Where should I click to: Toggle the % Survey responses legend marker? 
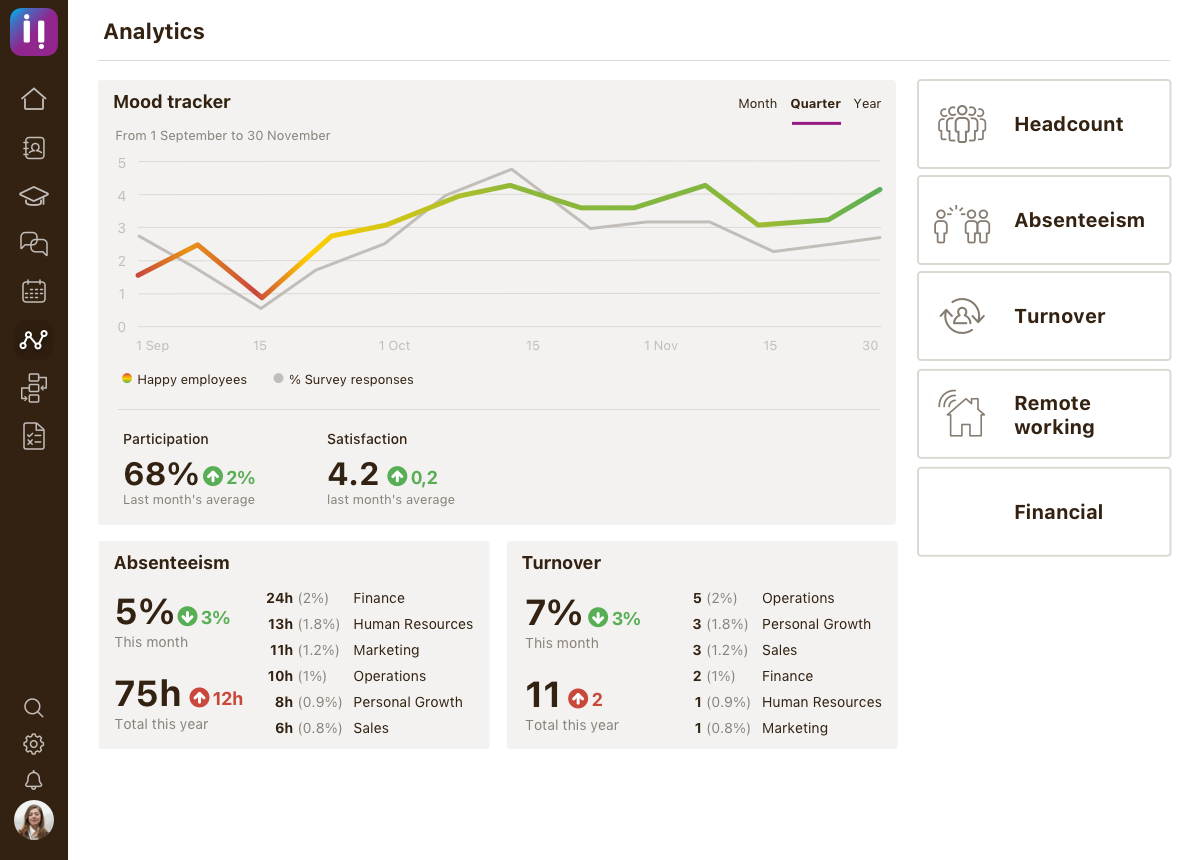tap(279, 379)
